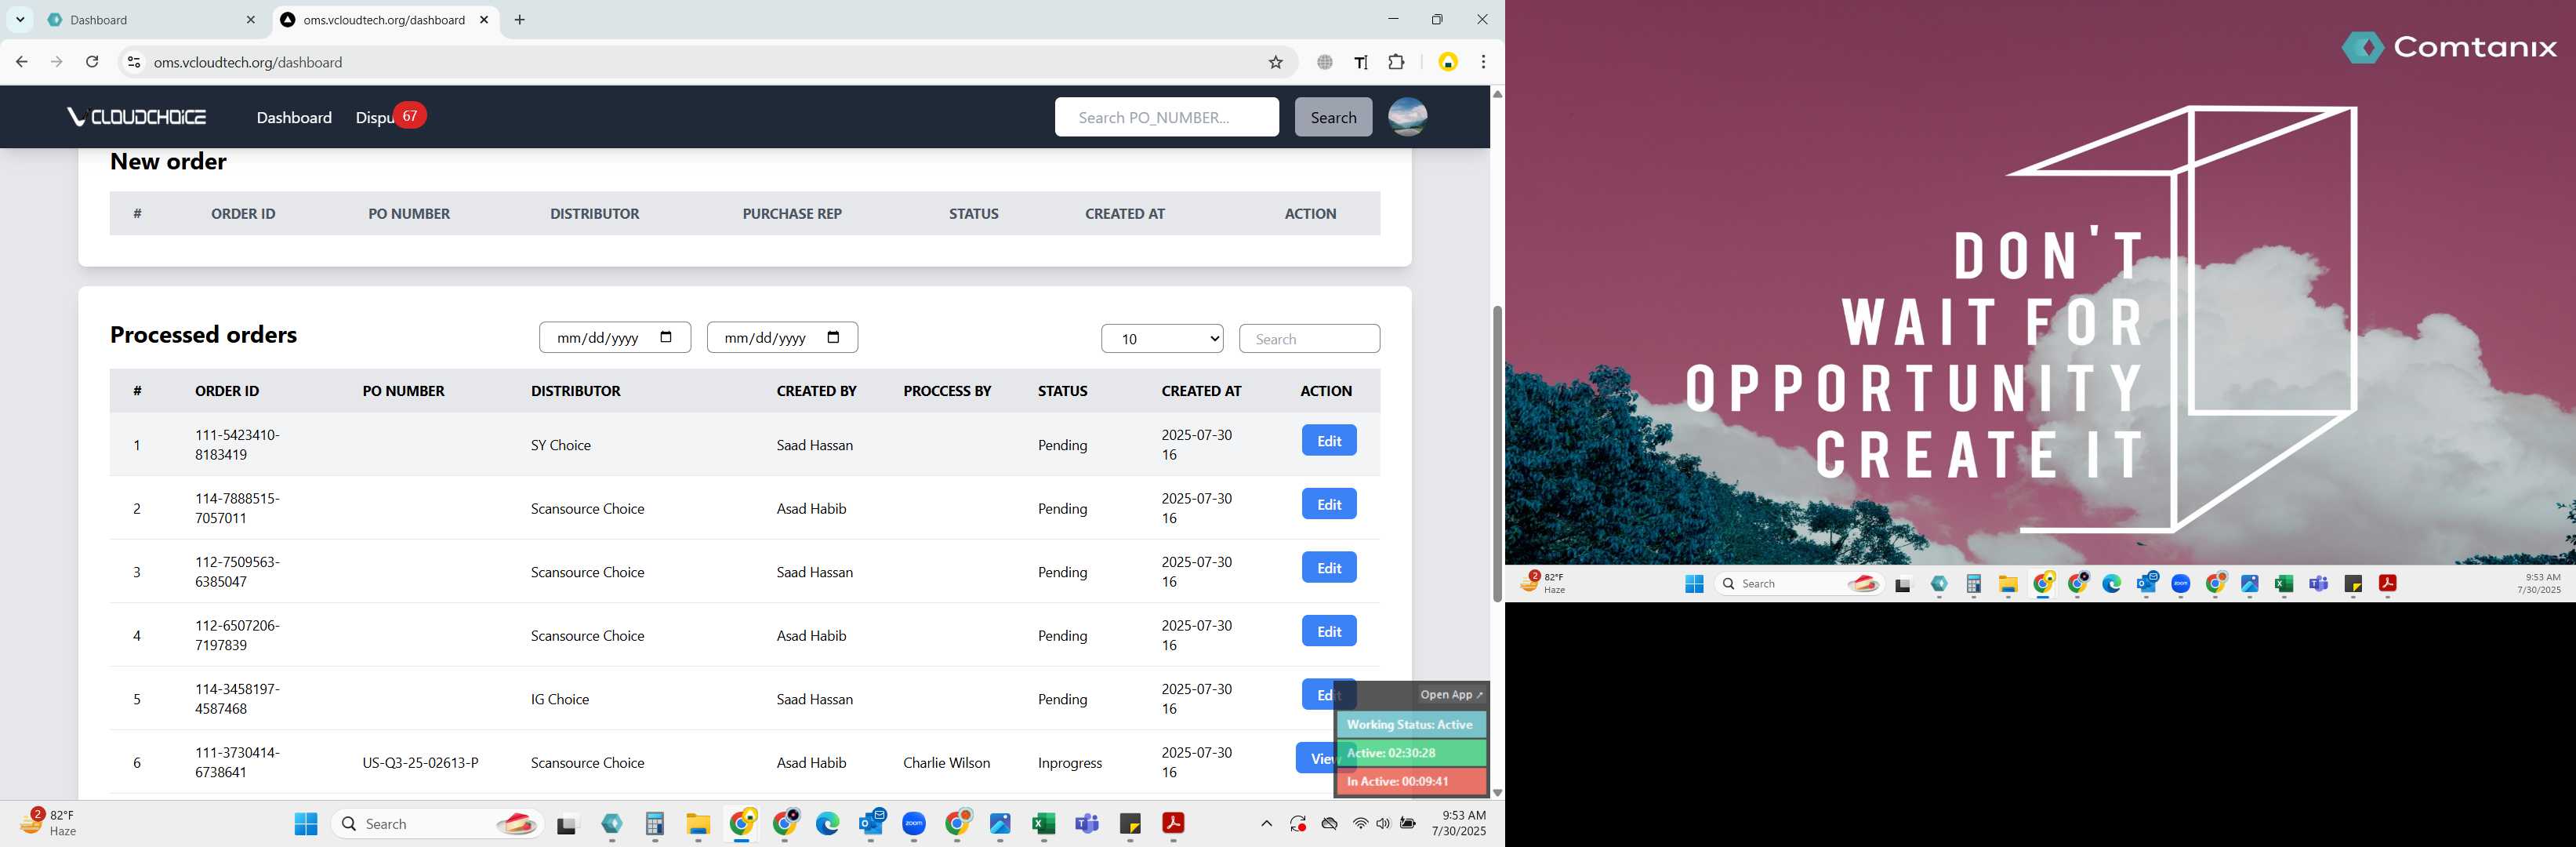Reload the oms.vcloudtech.org page
The image size is (2576, 847).
(x=92, y=62)
